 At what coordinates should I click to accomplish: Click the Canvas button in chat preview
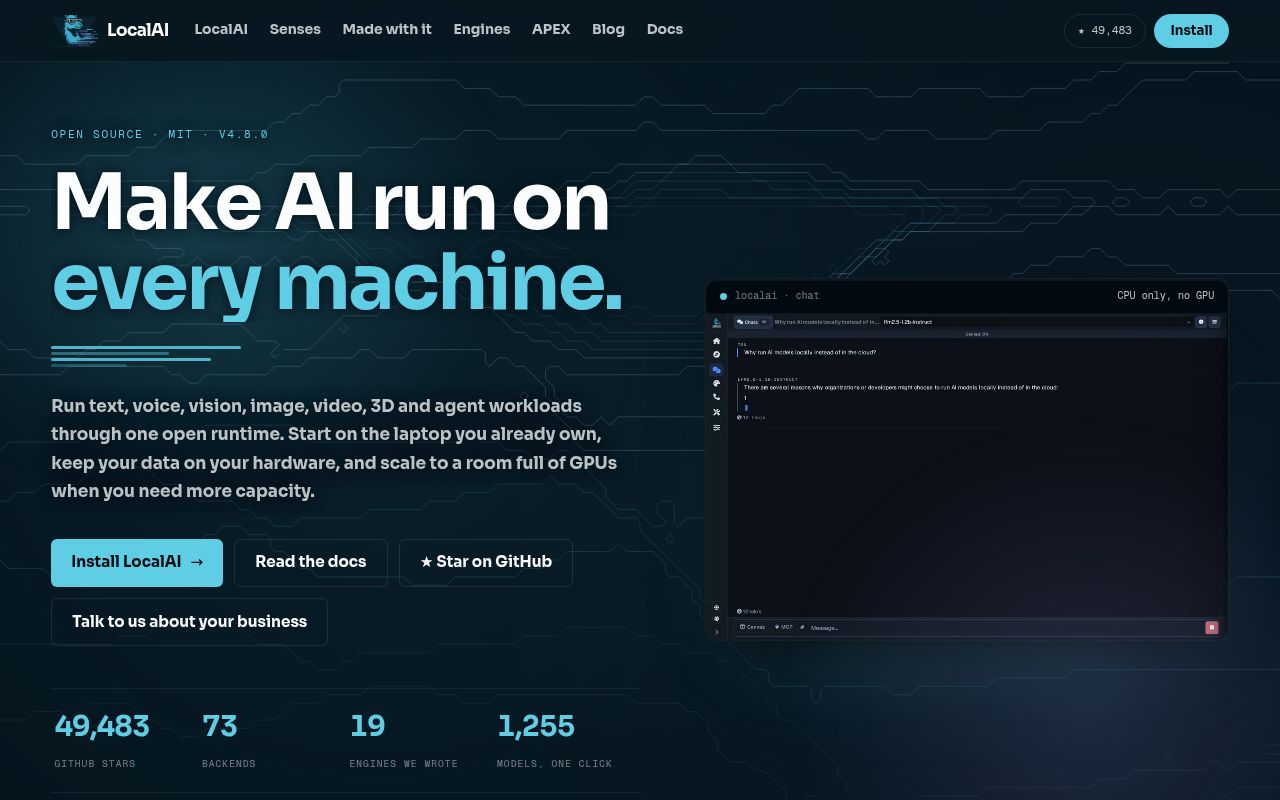point(752,628)
